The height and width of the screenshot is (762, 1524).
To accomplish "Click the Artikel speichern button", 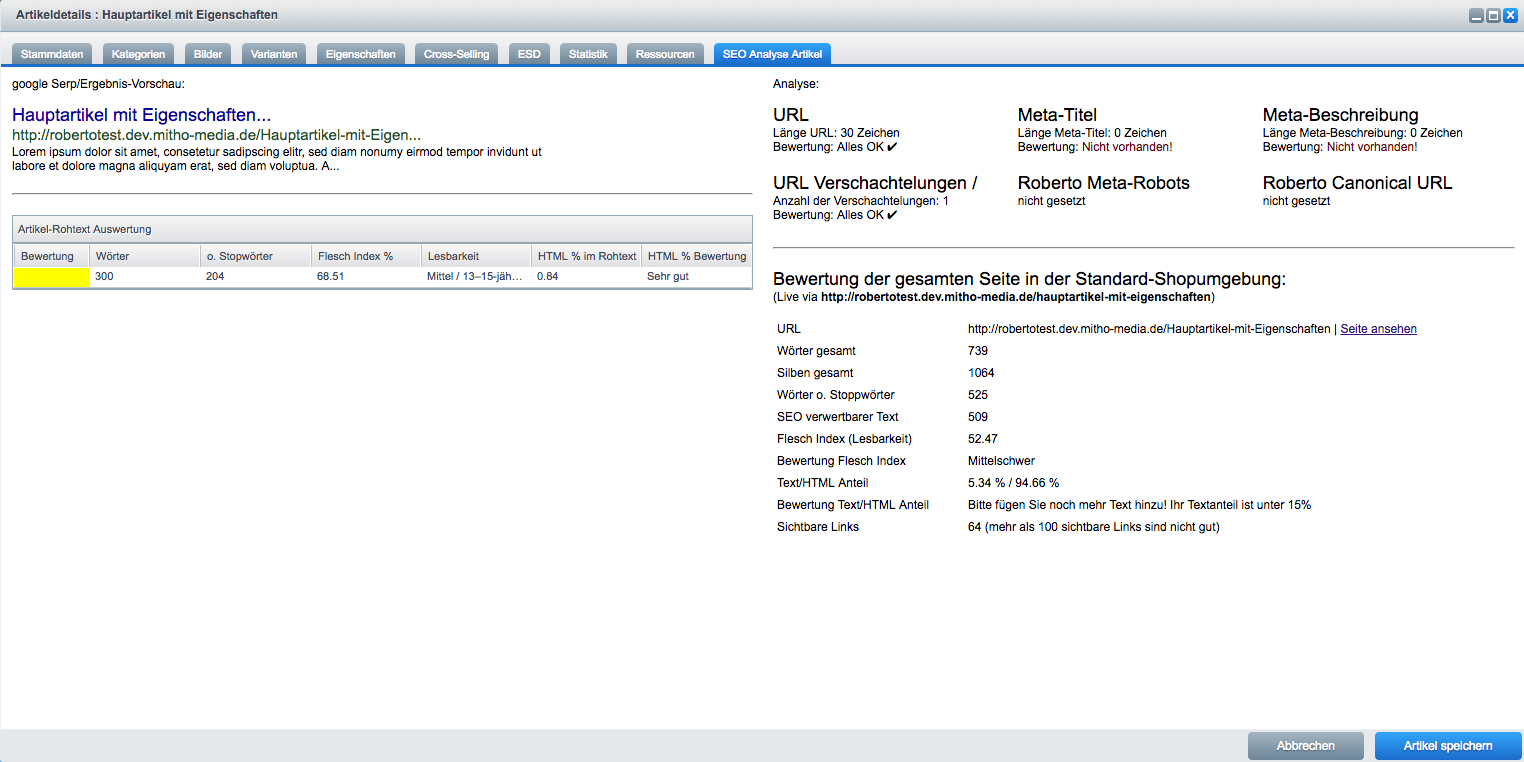I will tap(1448, 746).
